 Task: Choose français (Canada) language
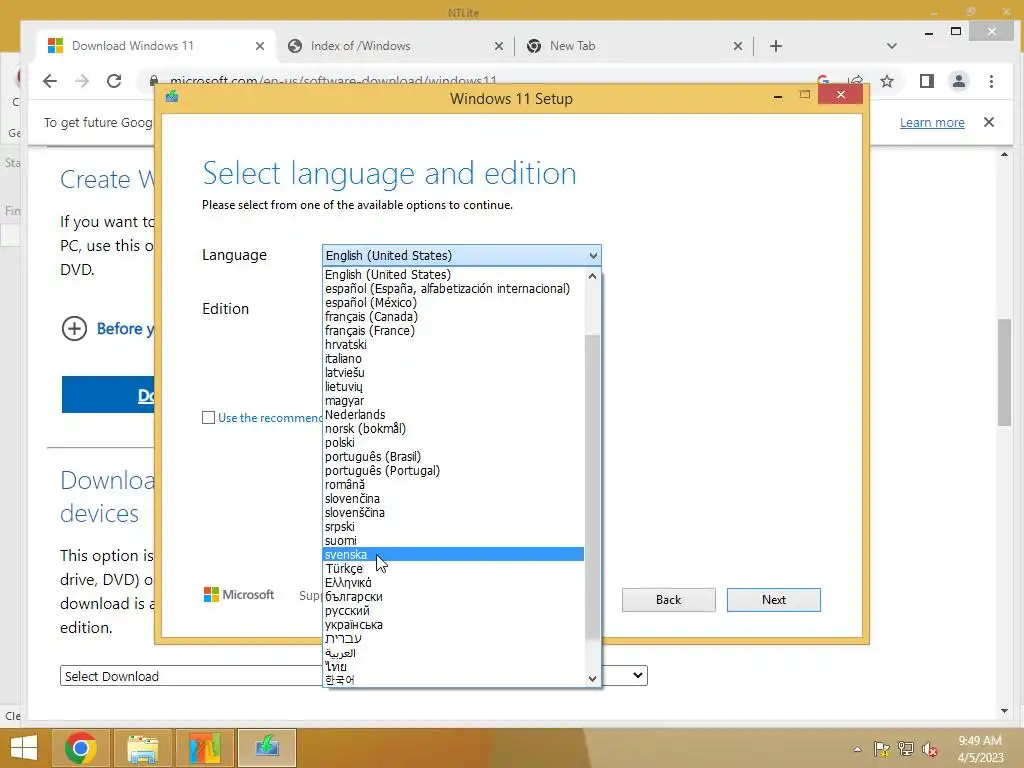tap(454, 317)
